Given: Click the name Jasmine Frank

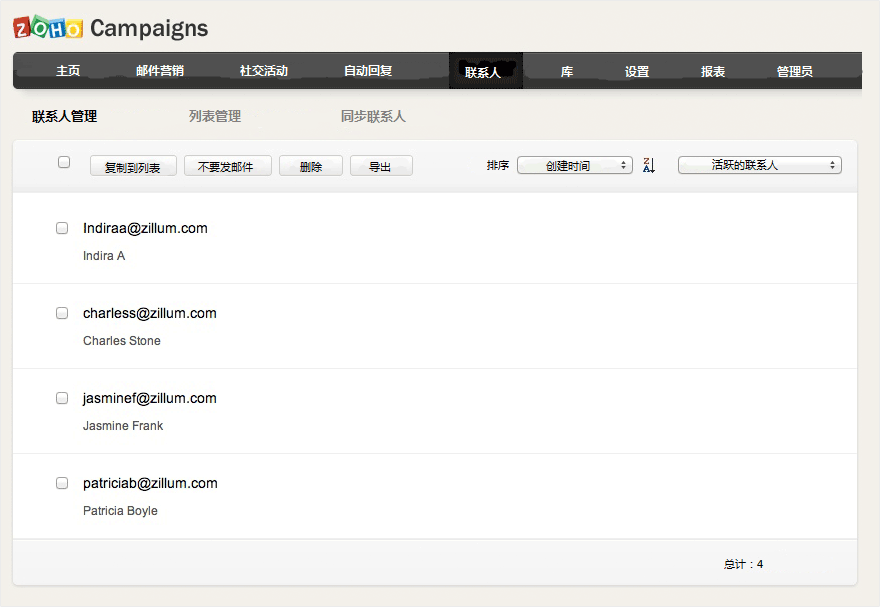Looking at the screenshot, I should pos(123,426).
